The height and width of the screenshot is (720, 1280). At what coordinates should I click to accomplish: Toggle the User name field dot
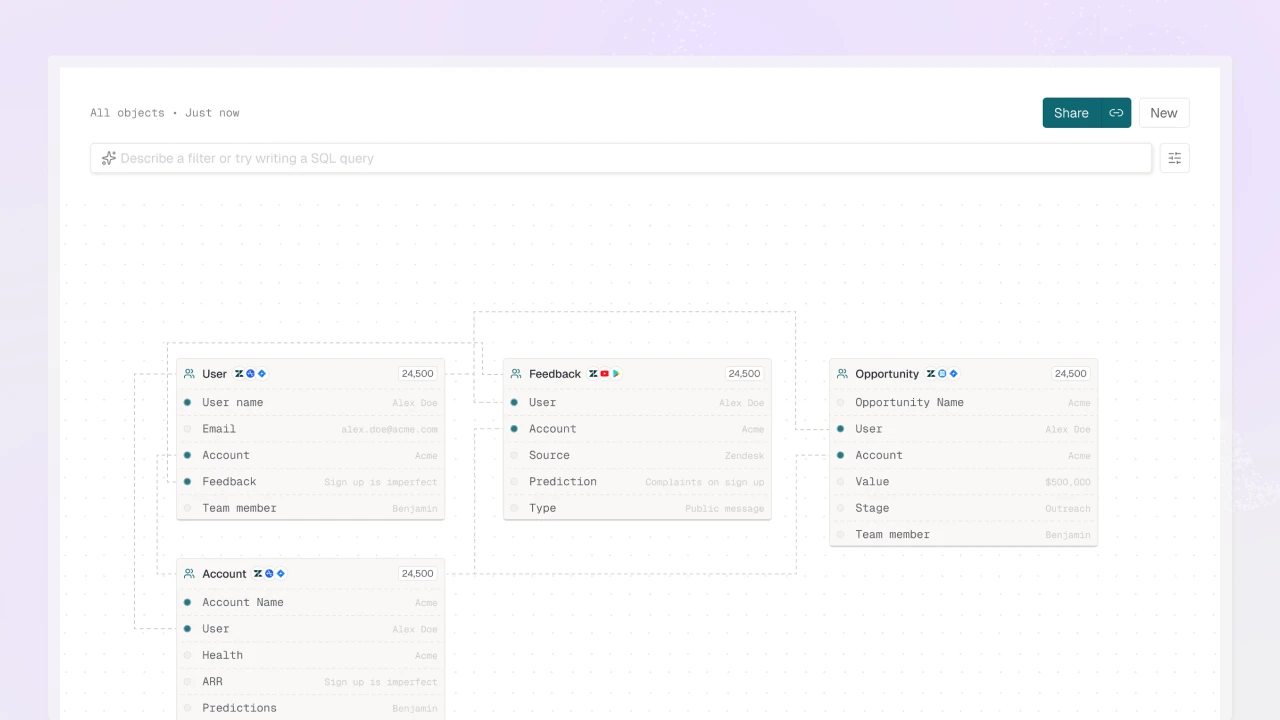point(187,402)
